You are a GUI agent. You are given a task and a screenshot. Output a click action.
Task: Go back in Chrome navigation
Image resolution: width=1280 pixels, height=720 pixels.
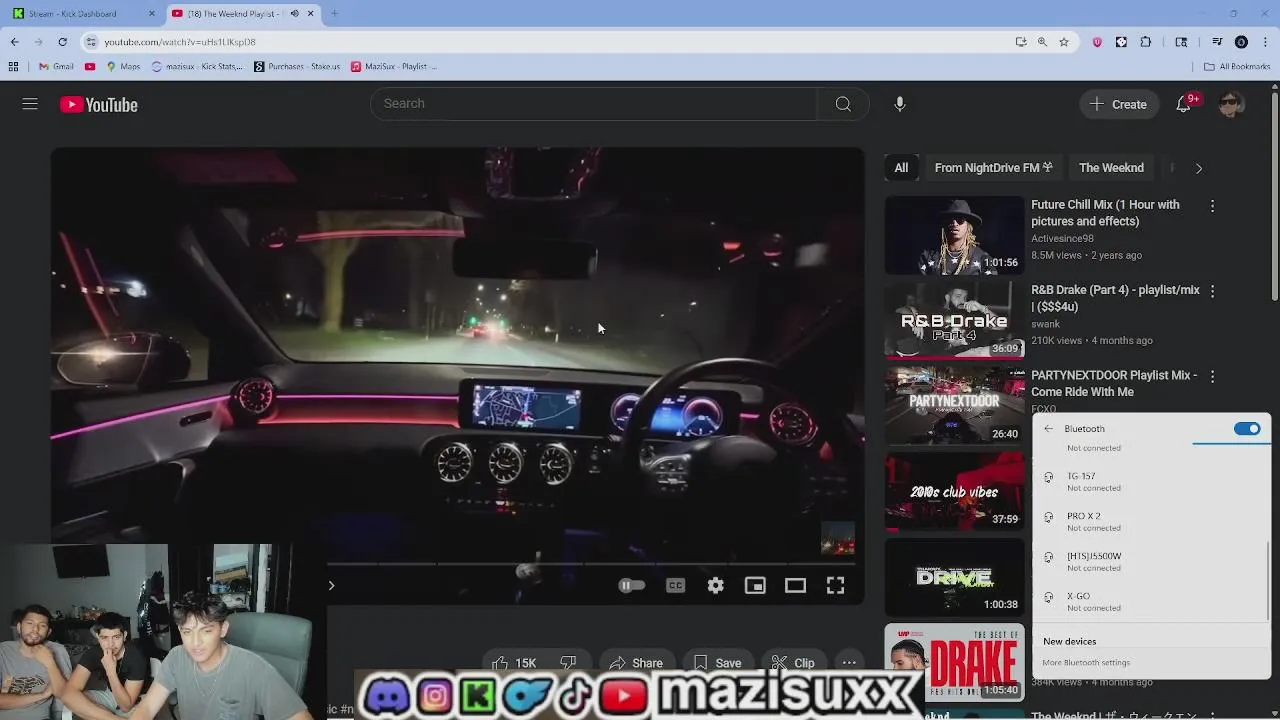(x=14, y=42)
